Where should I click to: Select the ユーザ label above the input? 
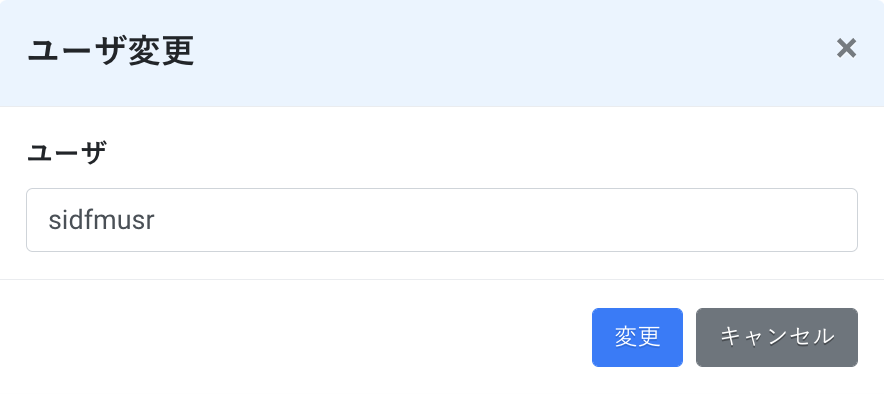point(67,153)
